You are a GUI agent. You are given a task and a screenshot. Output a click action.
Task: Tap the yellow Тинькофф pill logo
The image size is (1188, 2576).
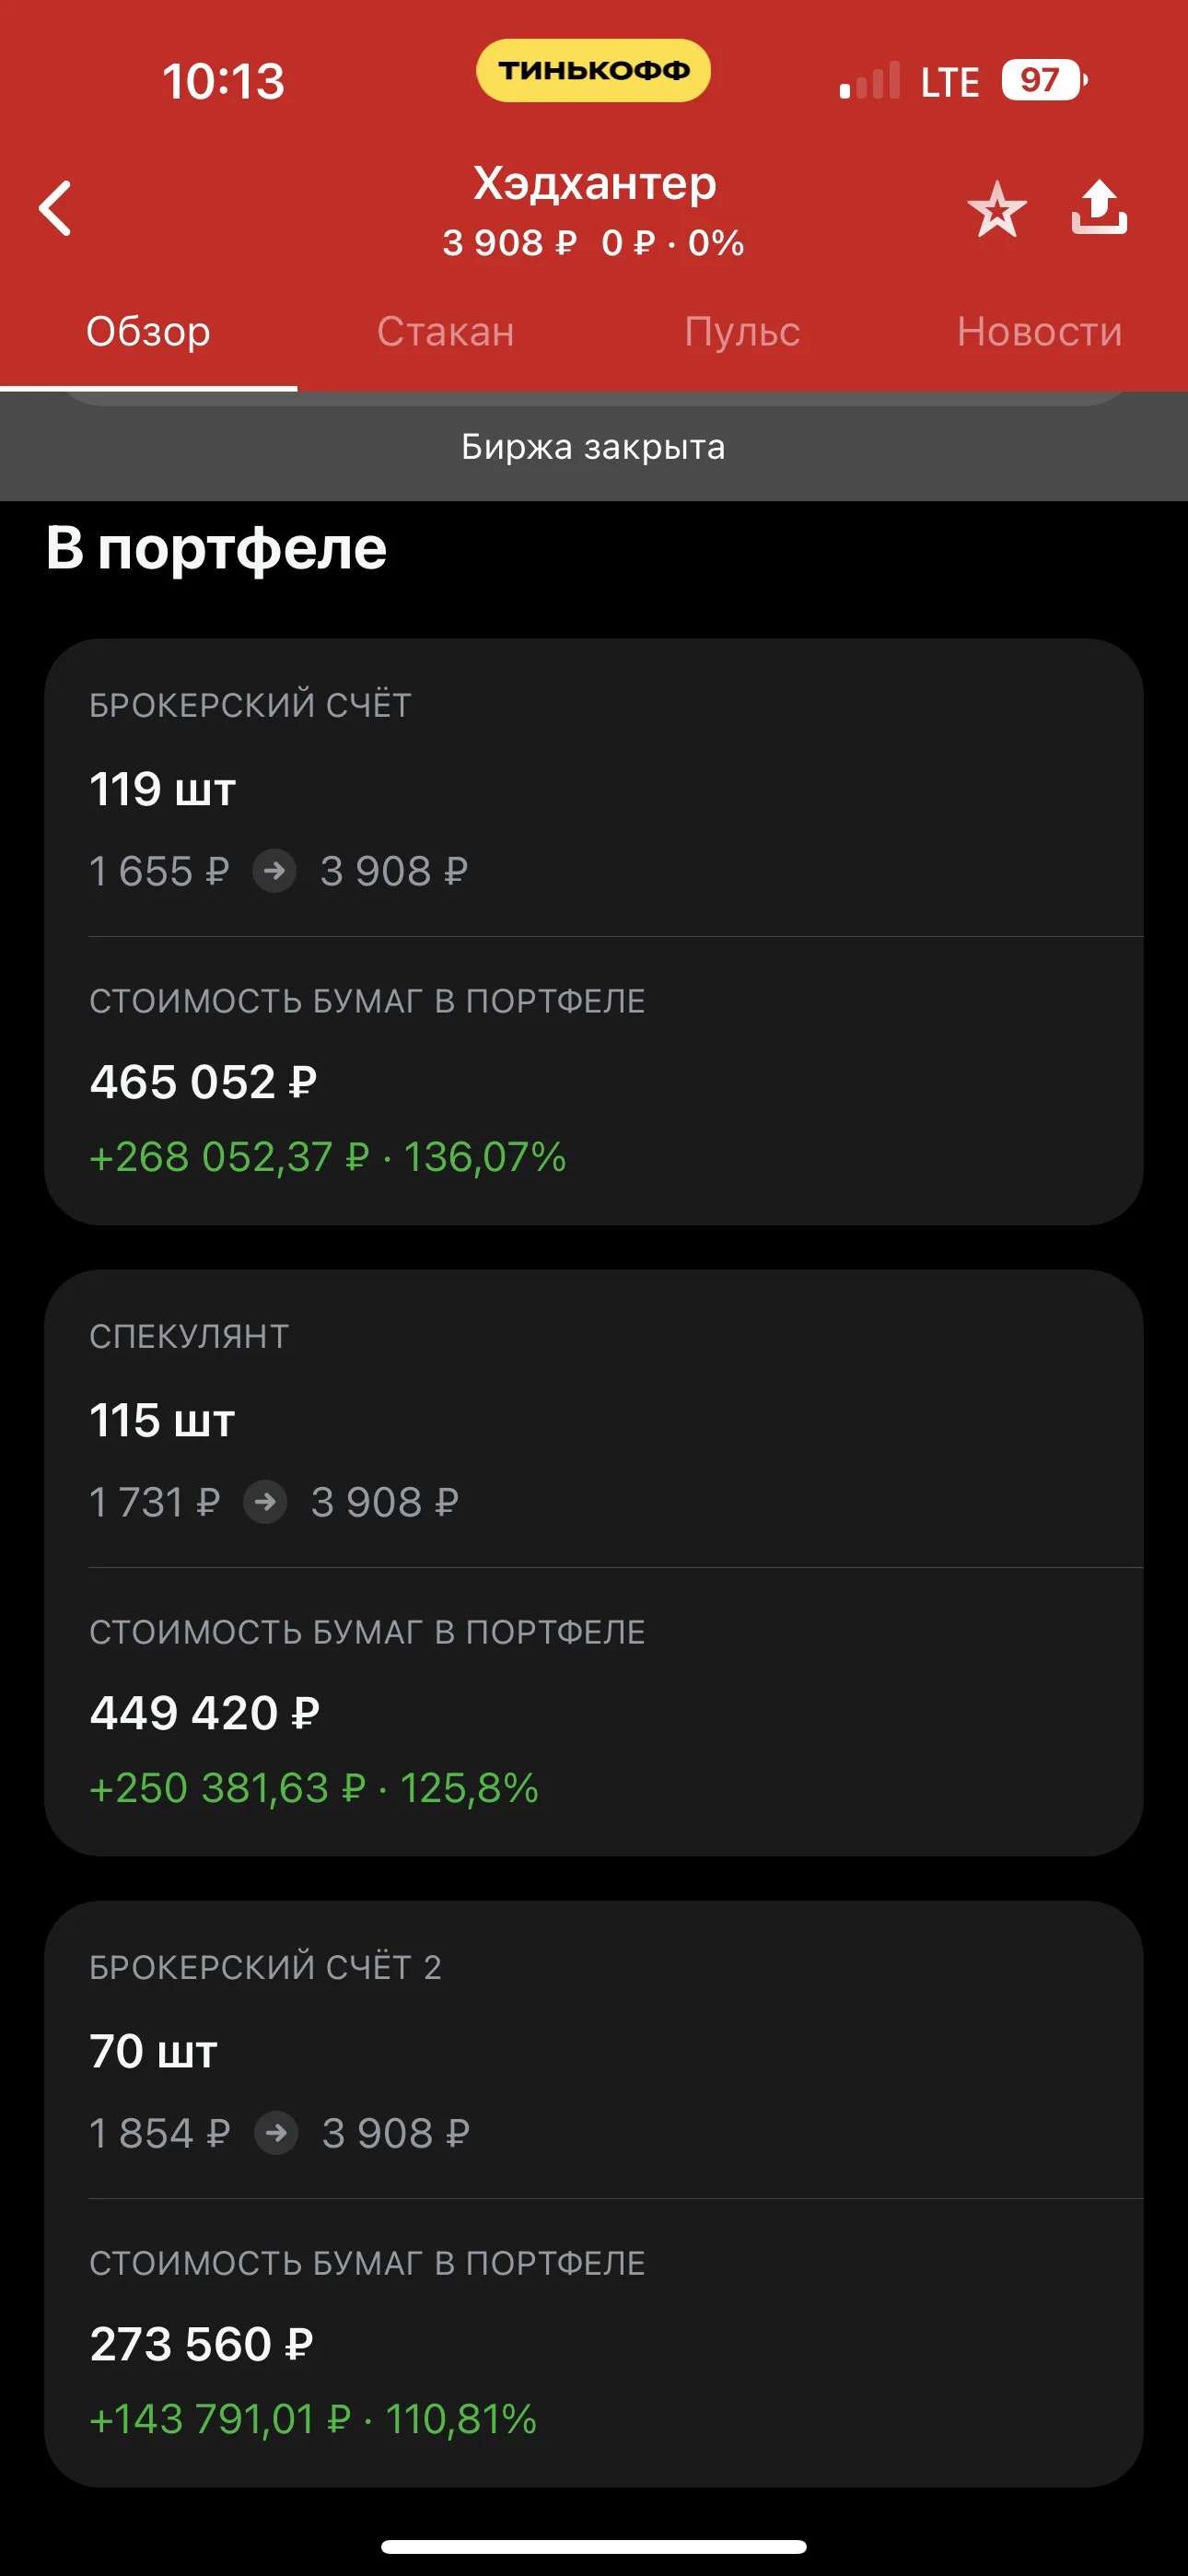tap(594, 70)
